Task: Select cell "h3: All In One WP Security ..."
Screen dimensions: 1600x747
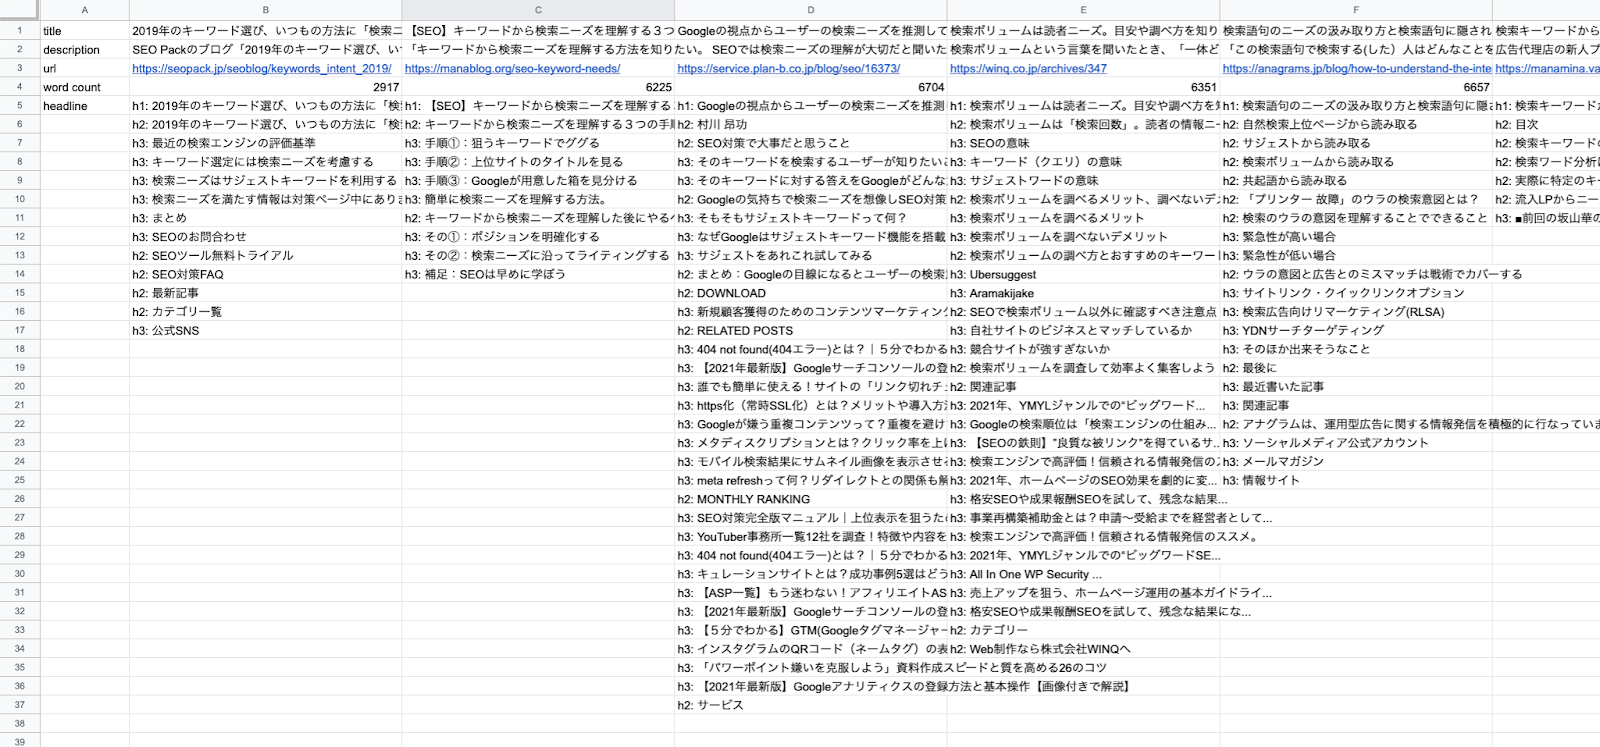Action: point(1083,574)
